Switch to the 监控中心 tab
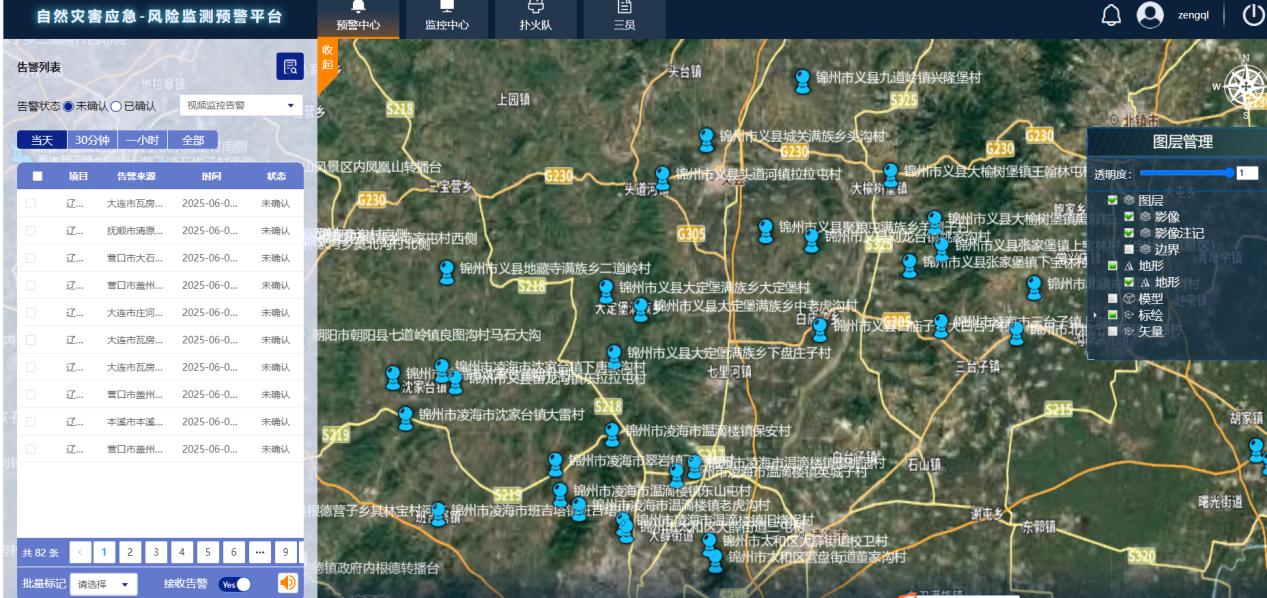 point(448,18)
